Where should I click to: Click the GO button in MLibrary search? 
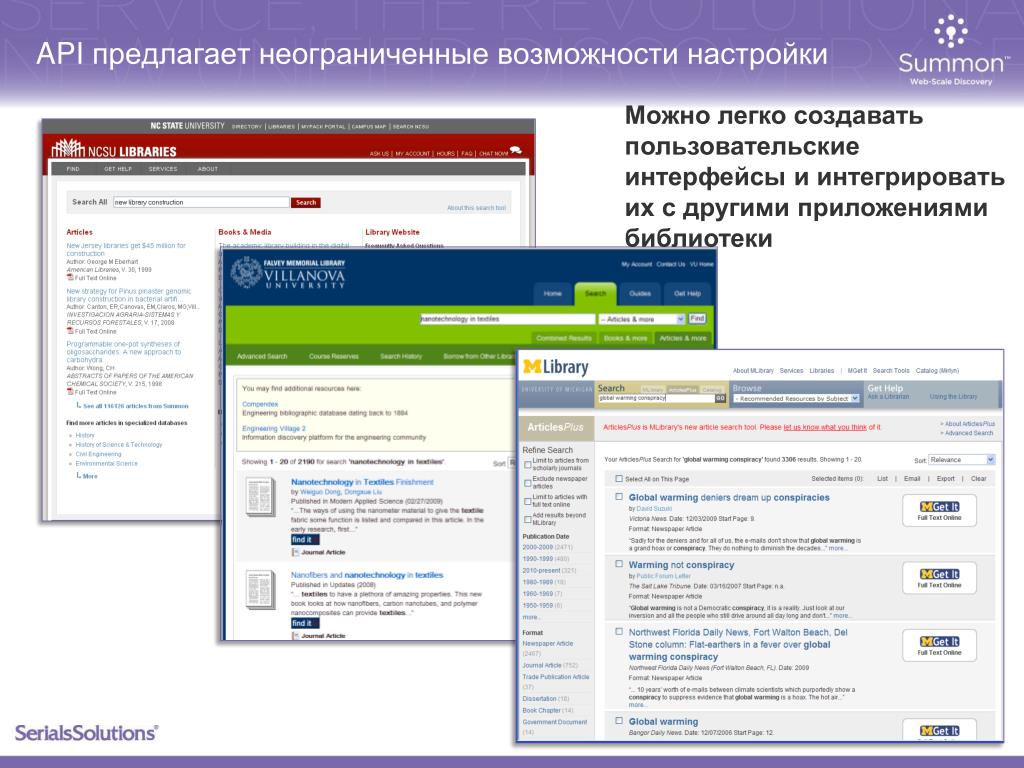click(x=720, y=398)
